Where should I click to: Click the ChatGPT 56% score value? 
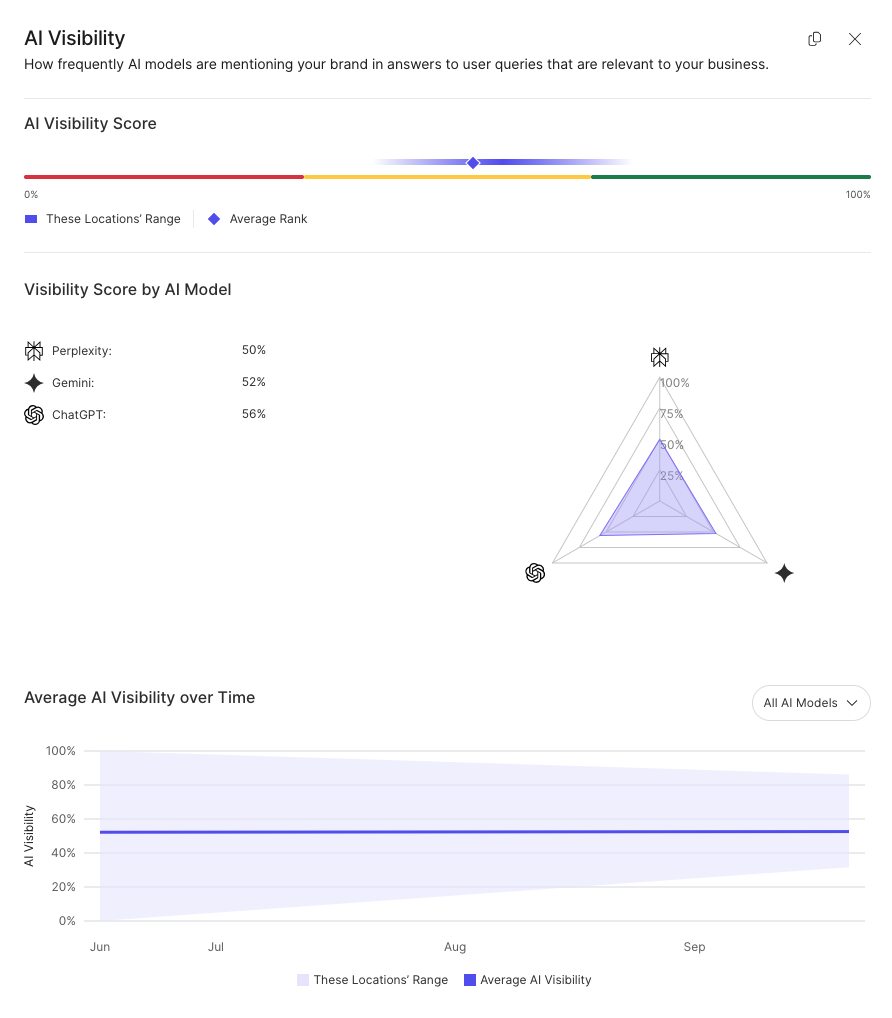(x=253, y=414)
